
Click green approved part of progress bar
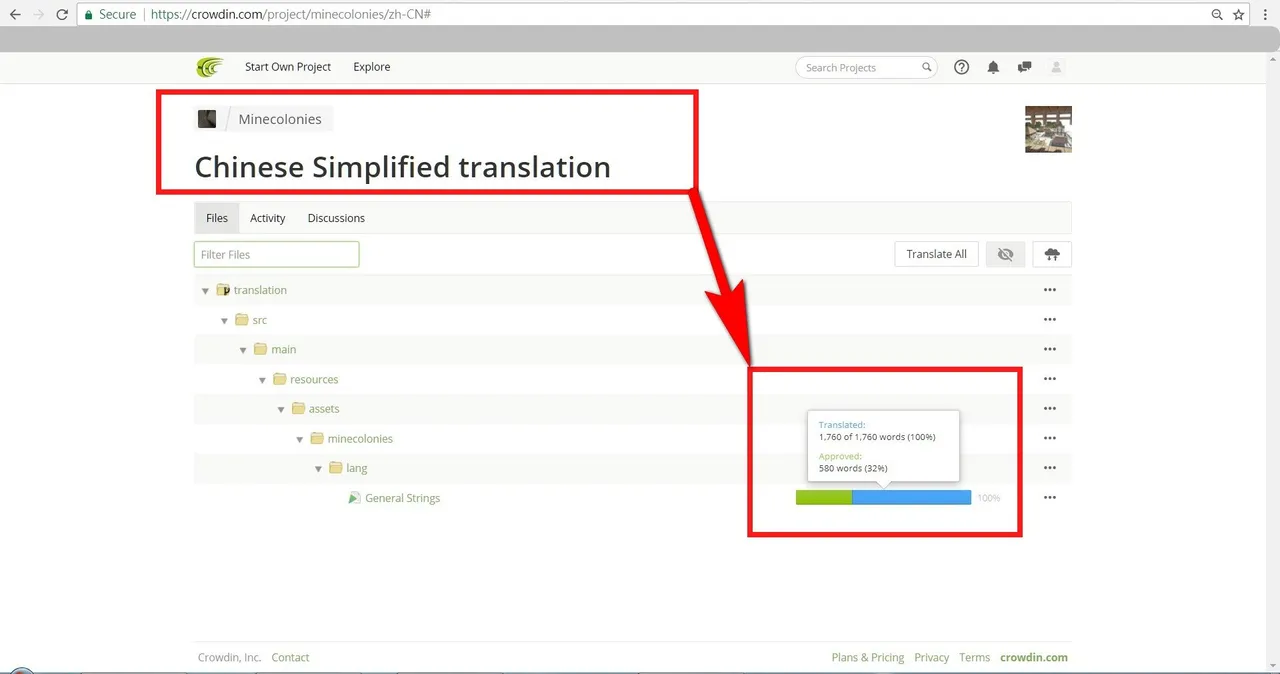tap(824, 497)
